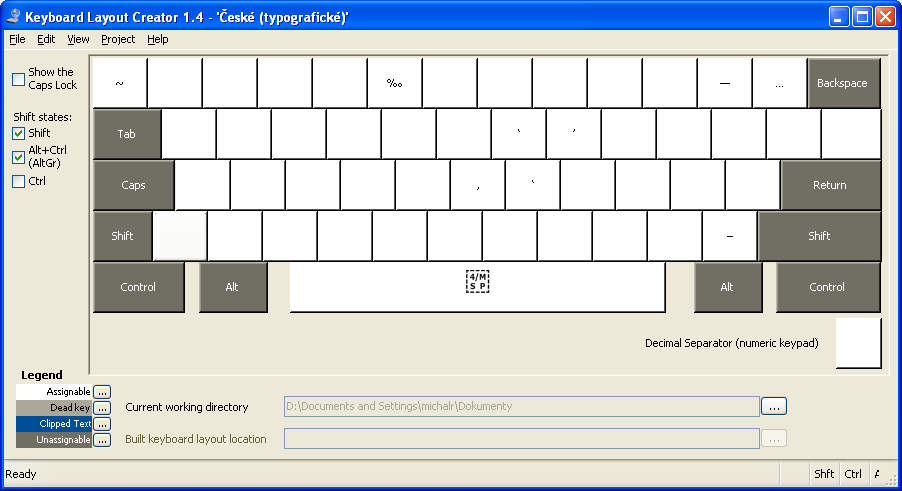Open the Project menu
Screen dimensions: 902x491
(x=118, y=39)
